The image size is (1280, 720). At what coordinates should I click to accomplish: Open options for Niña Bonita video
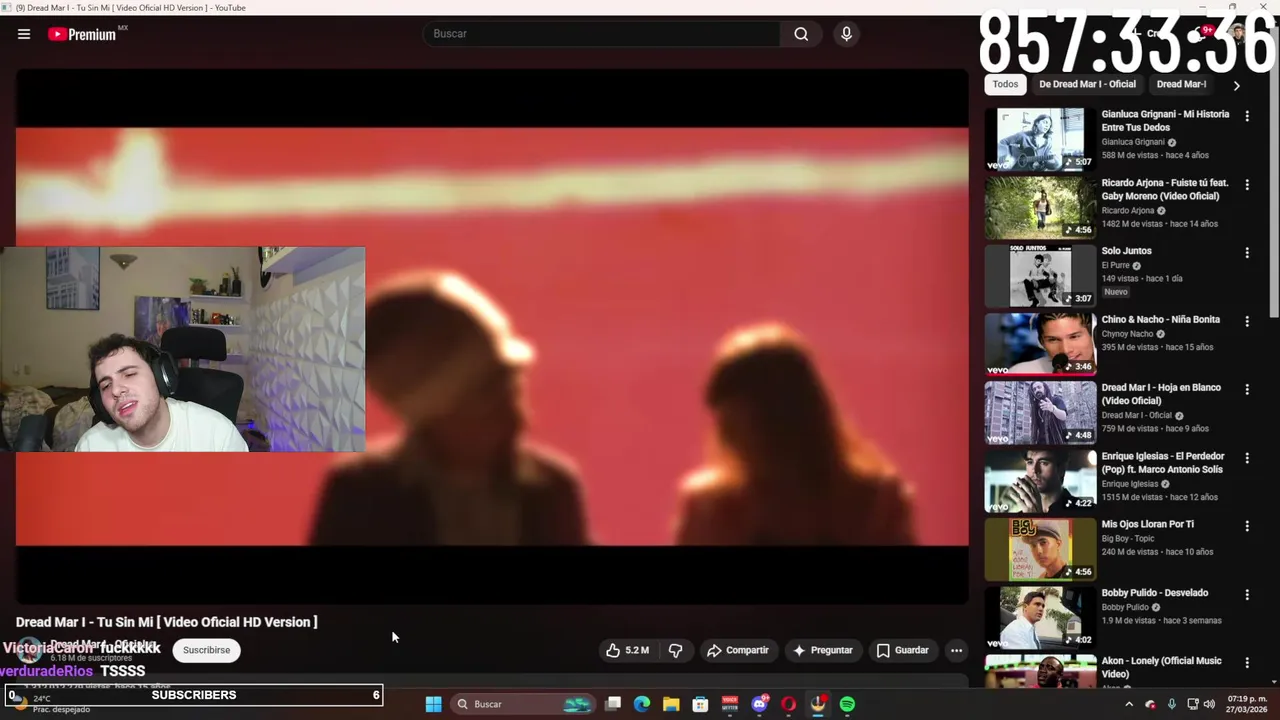click(1246, 321)
